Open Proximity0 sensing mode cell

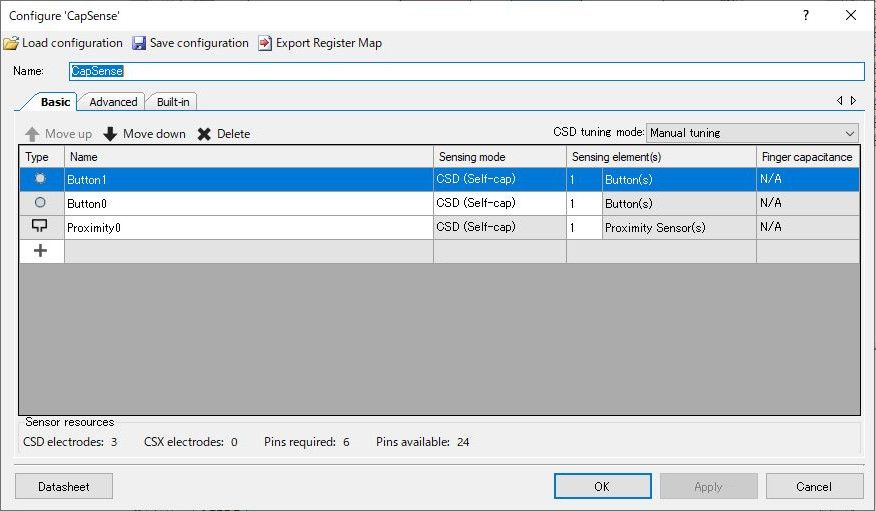(x=499, y=227)
